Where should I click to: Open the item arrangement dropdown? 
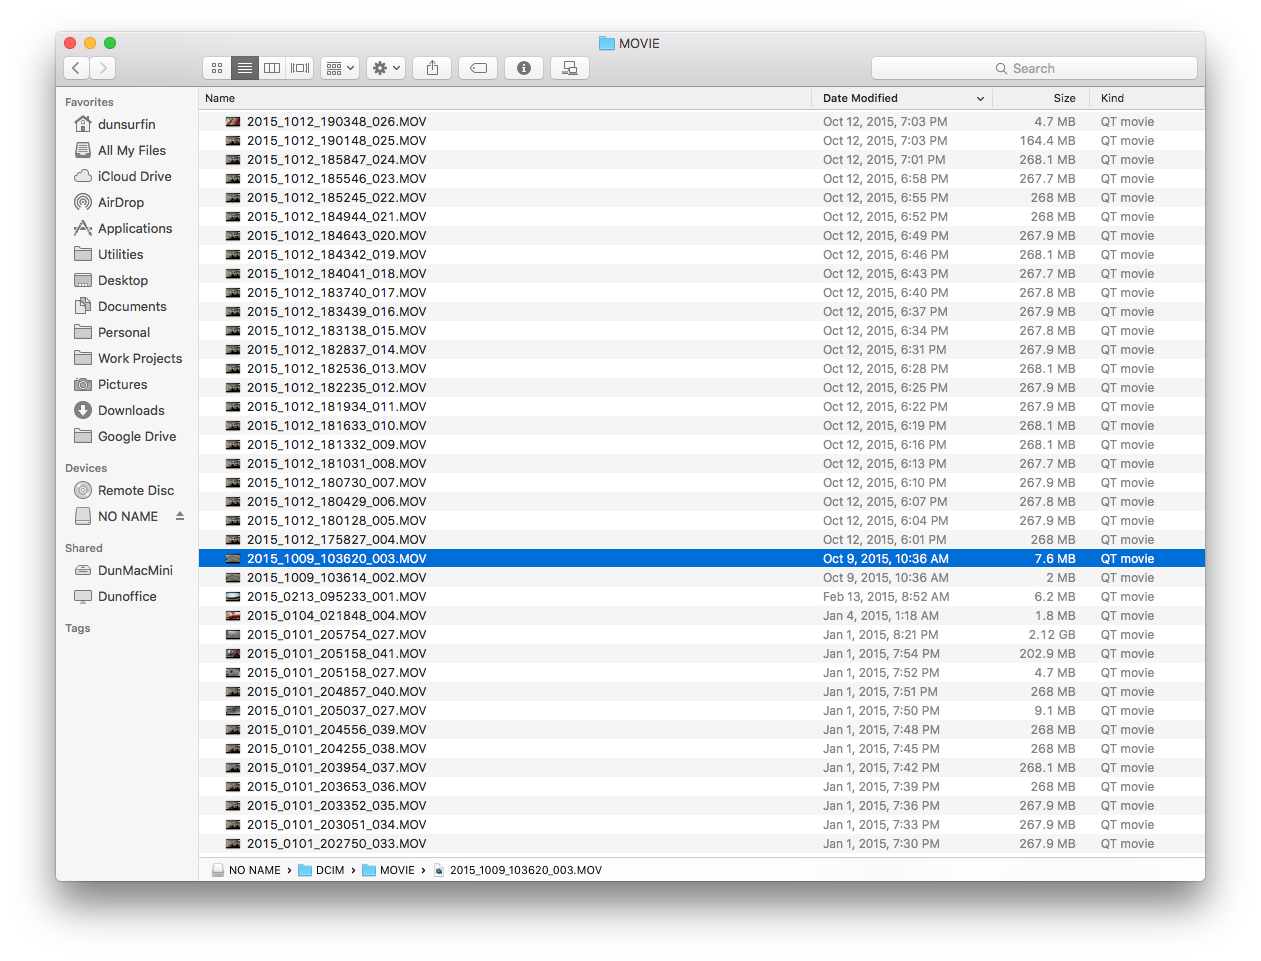(x=338, y=68)
